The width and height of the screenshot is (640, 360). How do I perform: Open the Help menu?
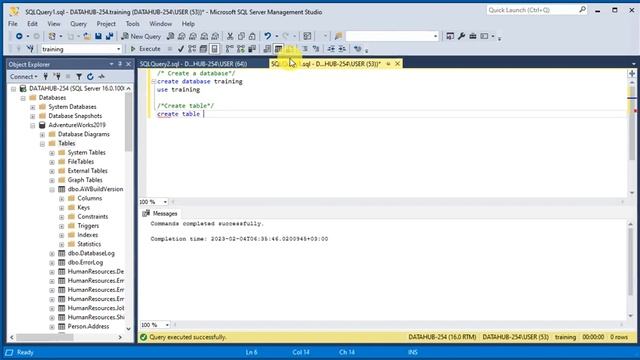(188, 24)
